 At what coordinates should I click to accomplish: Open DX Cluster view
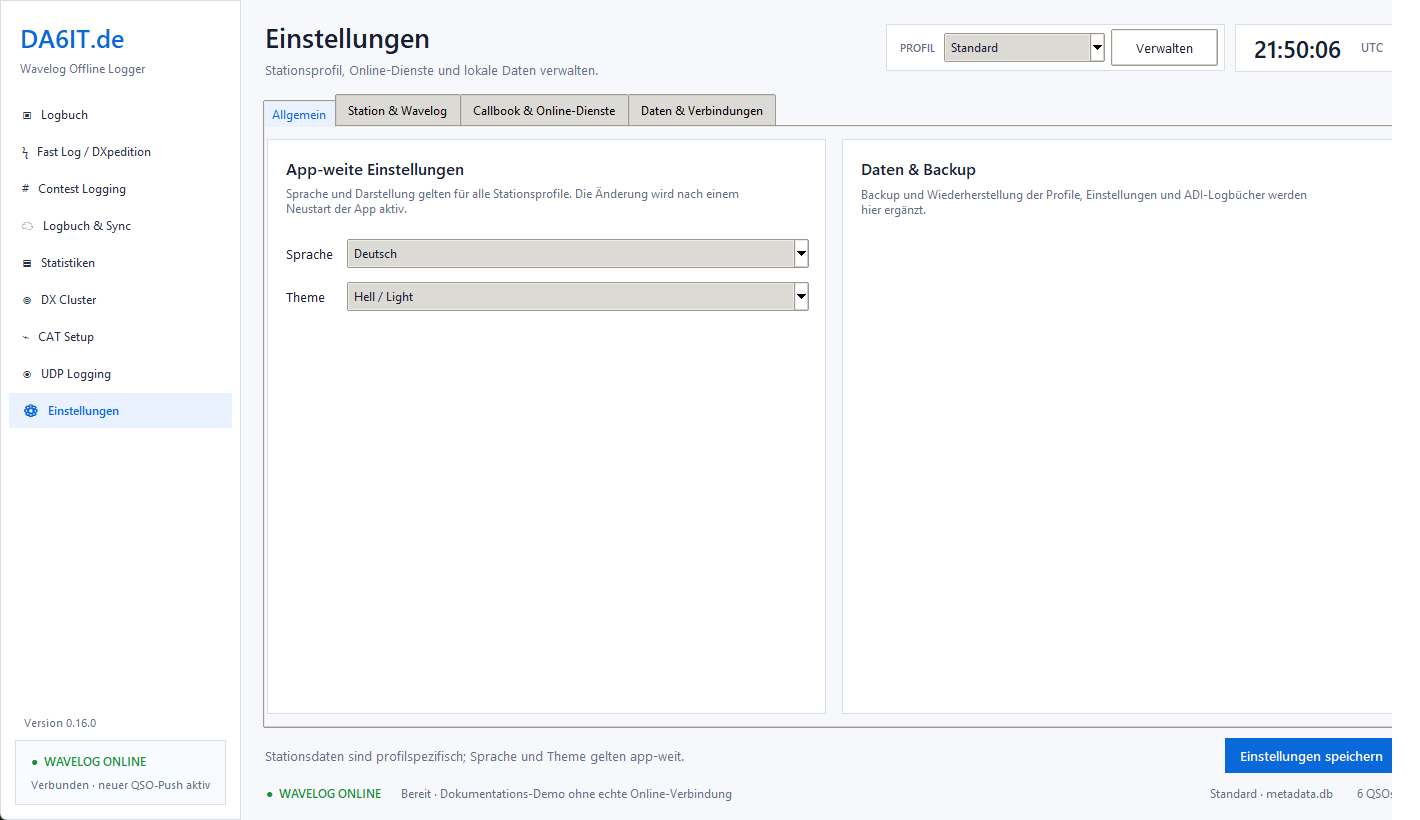tap(120, 300)
